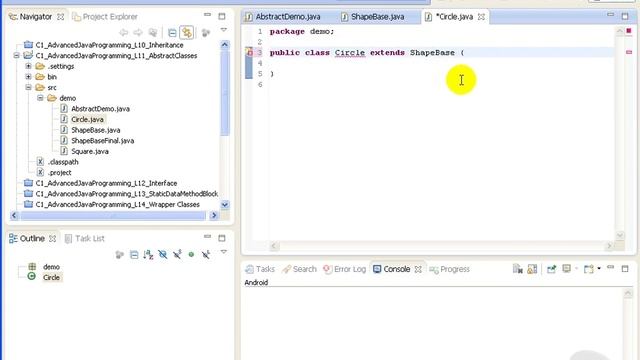640x360 pixels.
Task: Click Focus on Active Task icon in Navigator toolbar
Action: coord(206,32)
